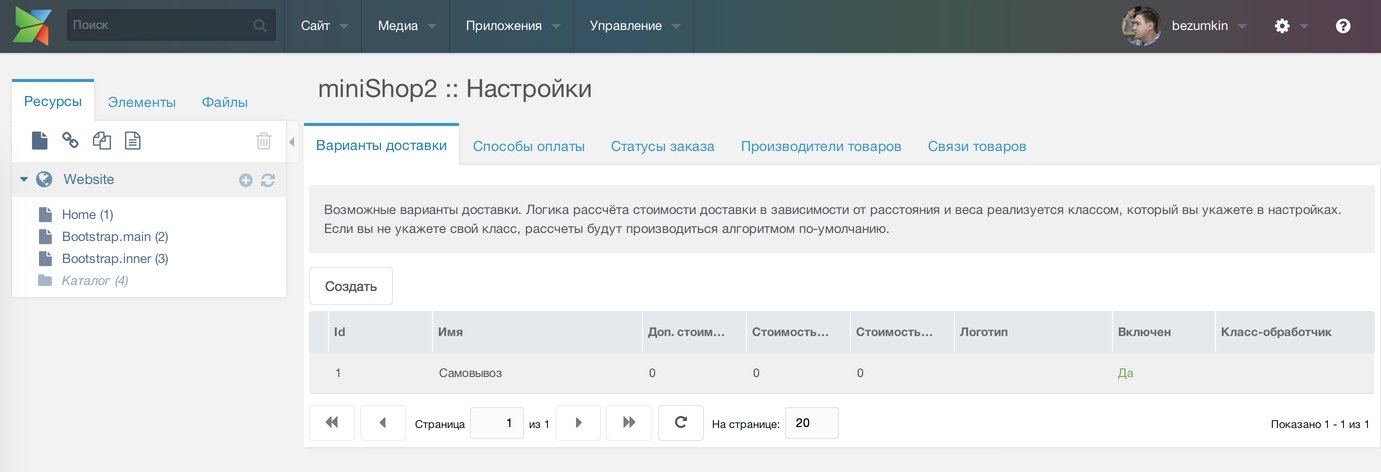Switch to Производители товаров tab
Image resolution: width=1381 pixels, height=472 pixels.
pyautogui.click(x=821, y=146)
